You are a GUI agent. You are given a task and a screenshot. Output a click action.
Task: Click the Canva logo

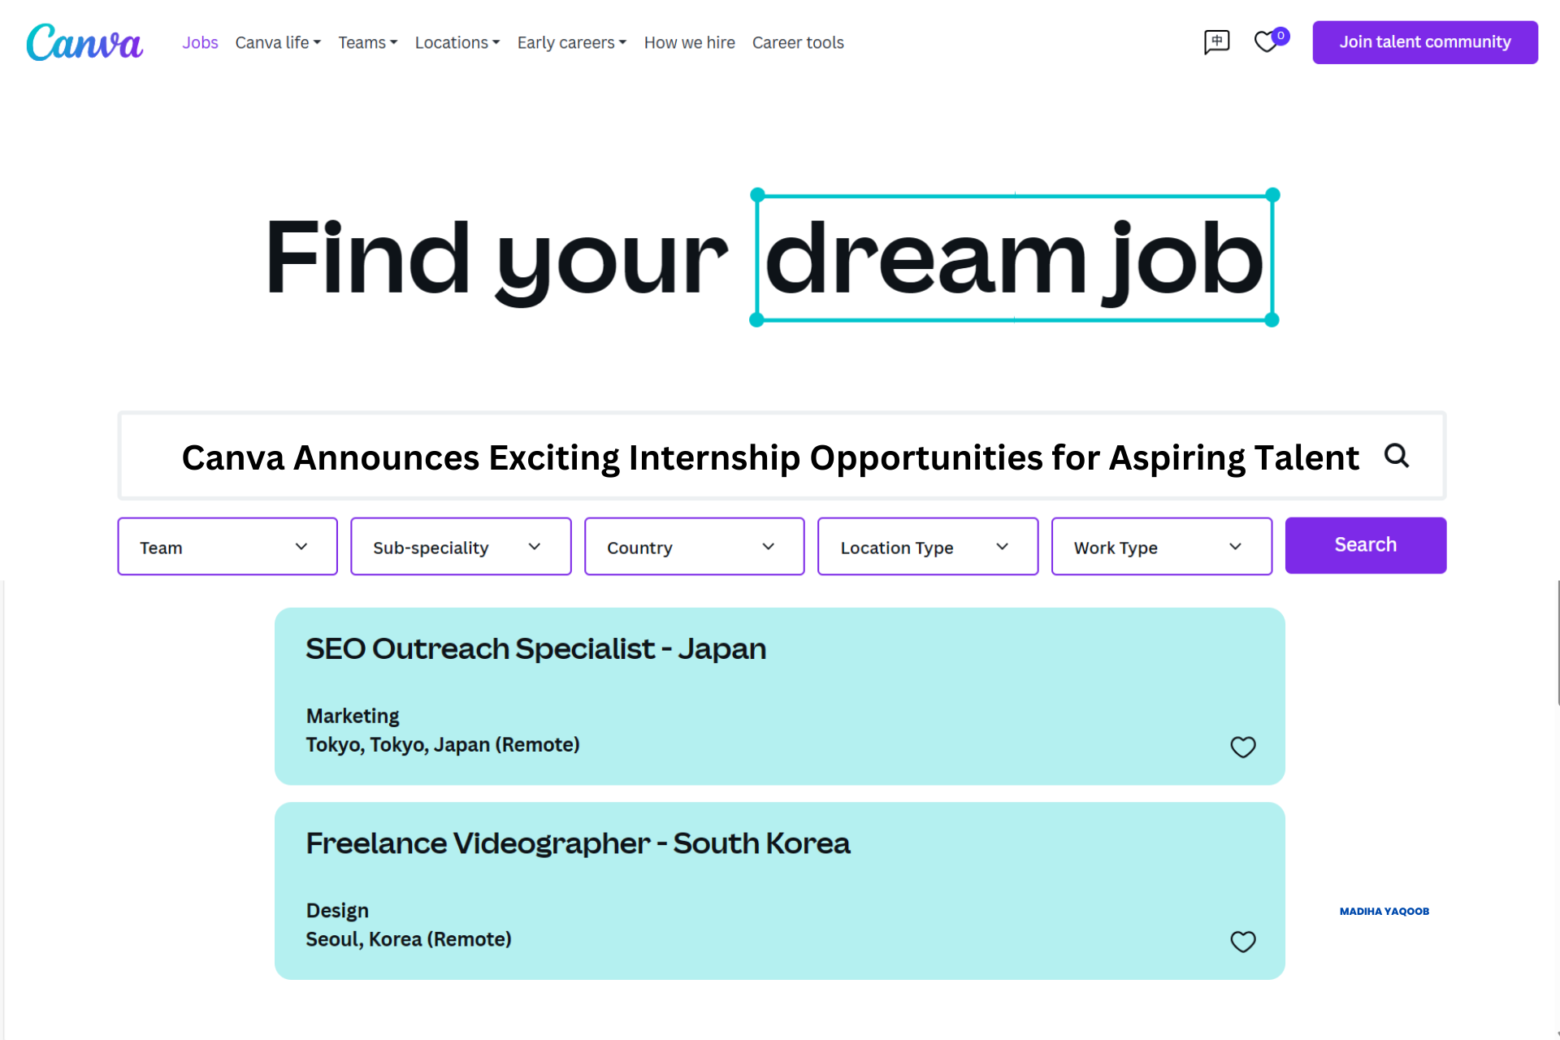point(84,42)
